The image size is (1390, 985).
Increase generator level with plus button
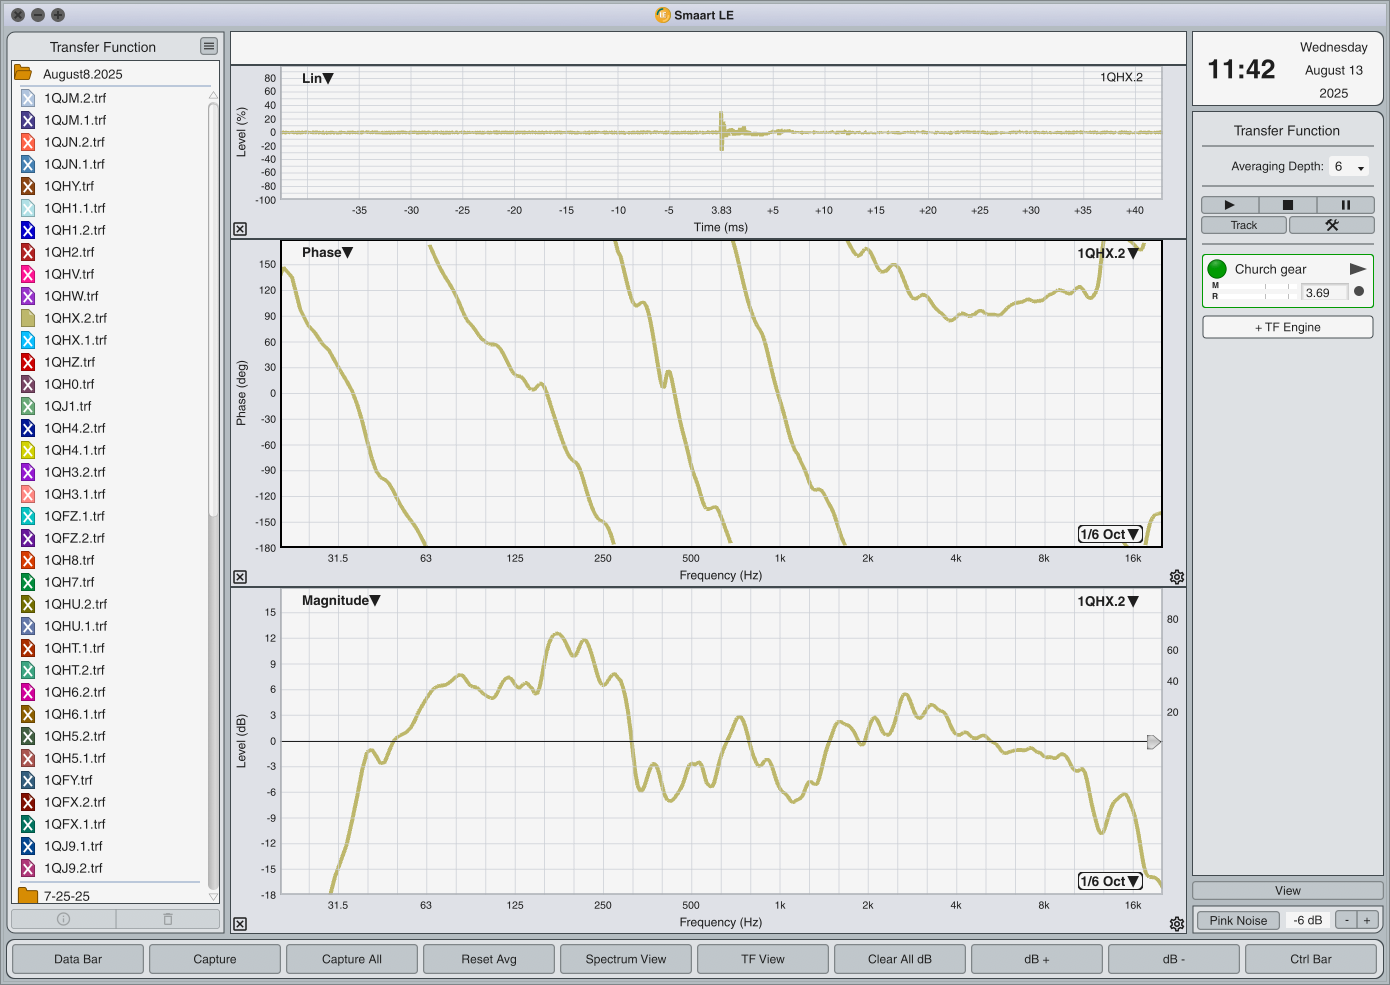pyautogui.click(x=1367, y=920)
